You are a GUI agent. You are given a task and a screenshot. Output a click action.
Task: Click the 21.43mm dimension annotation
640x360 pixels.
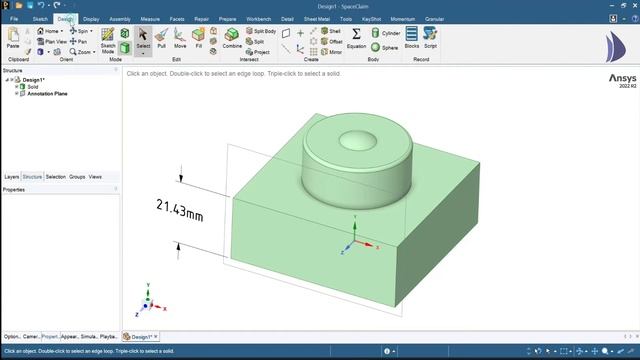coord(180,211)
